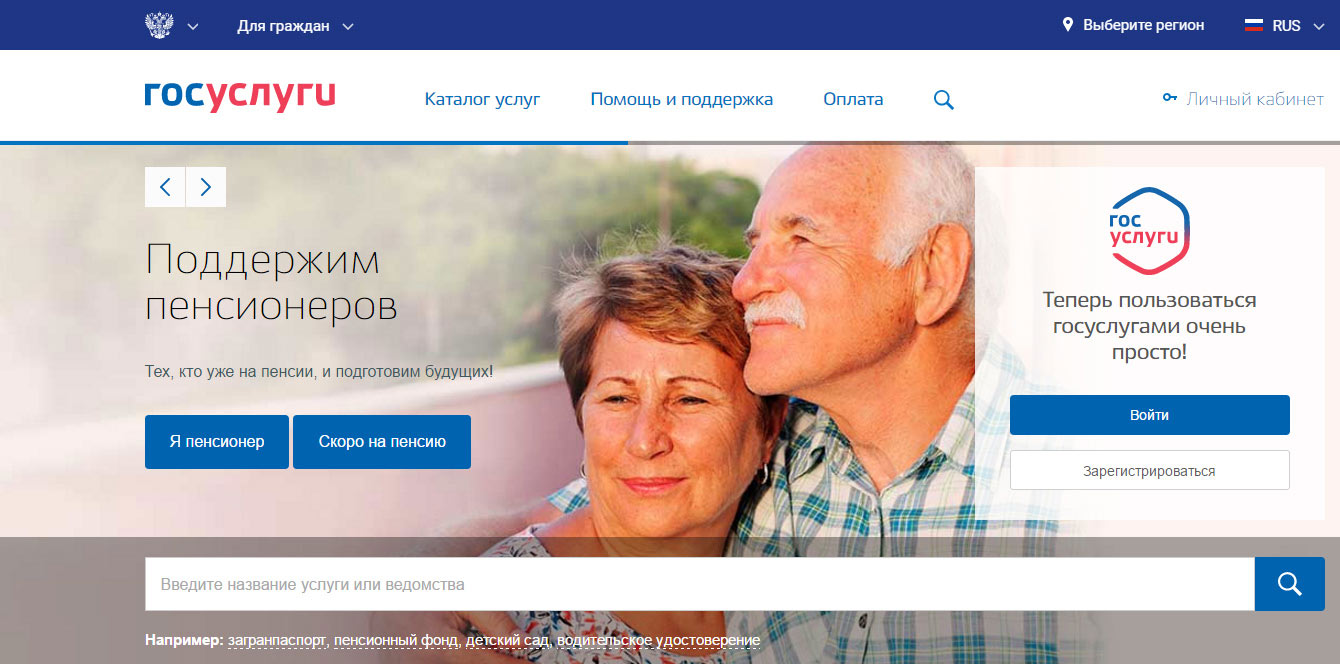Viewport: 1340px width, 670px height.
Task: Click the Я пенсионер button
Action: click(x=217, y=442)
